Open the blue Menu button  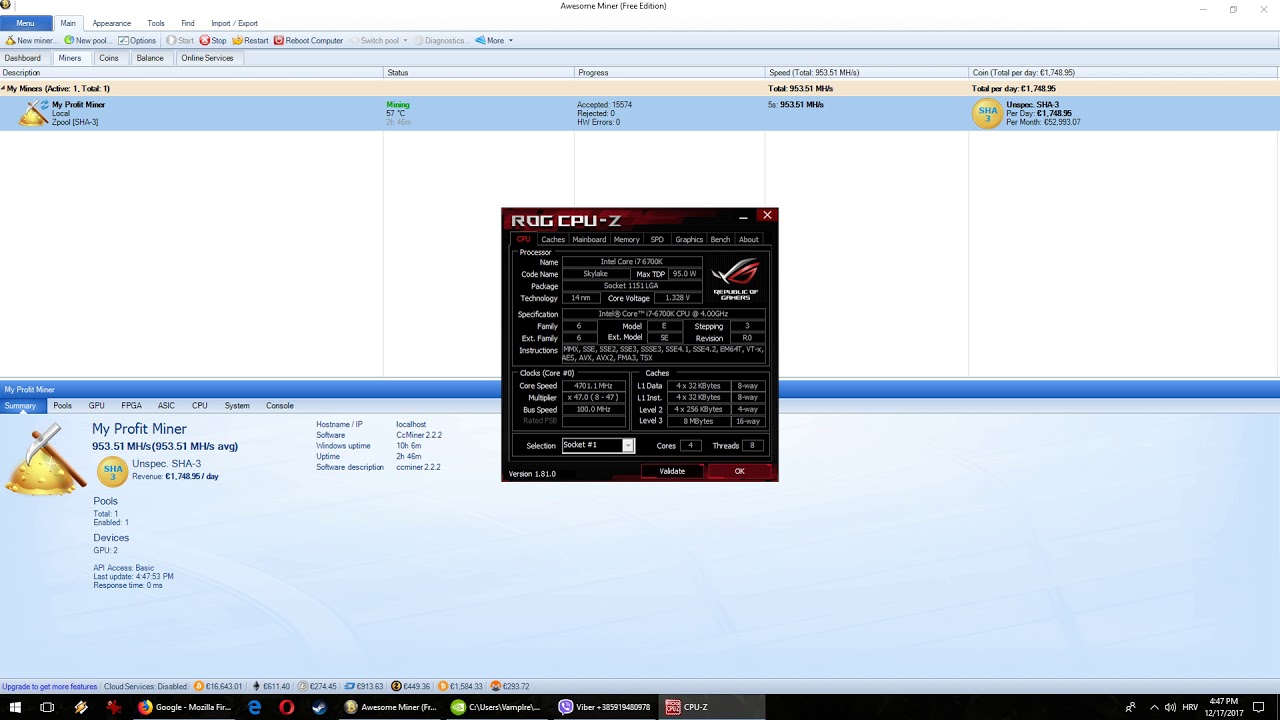[x=25, y=23]
